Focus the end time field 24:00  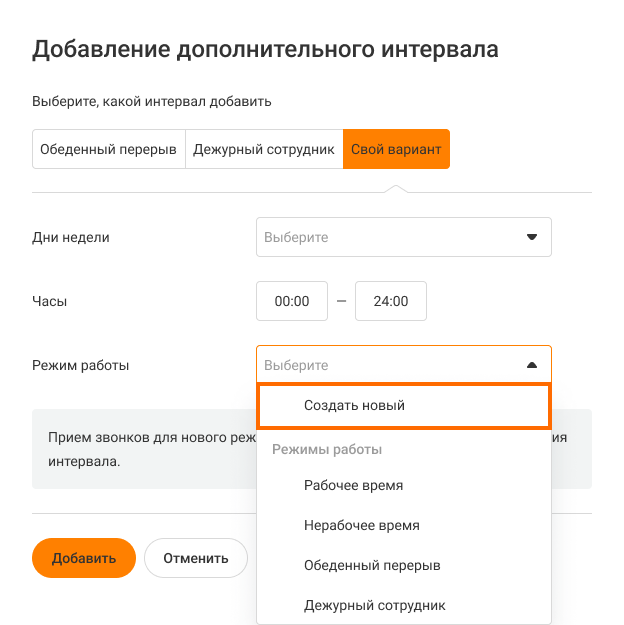tap(391, 301)
